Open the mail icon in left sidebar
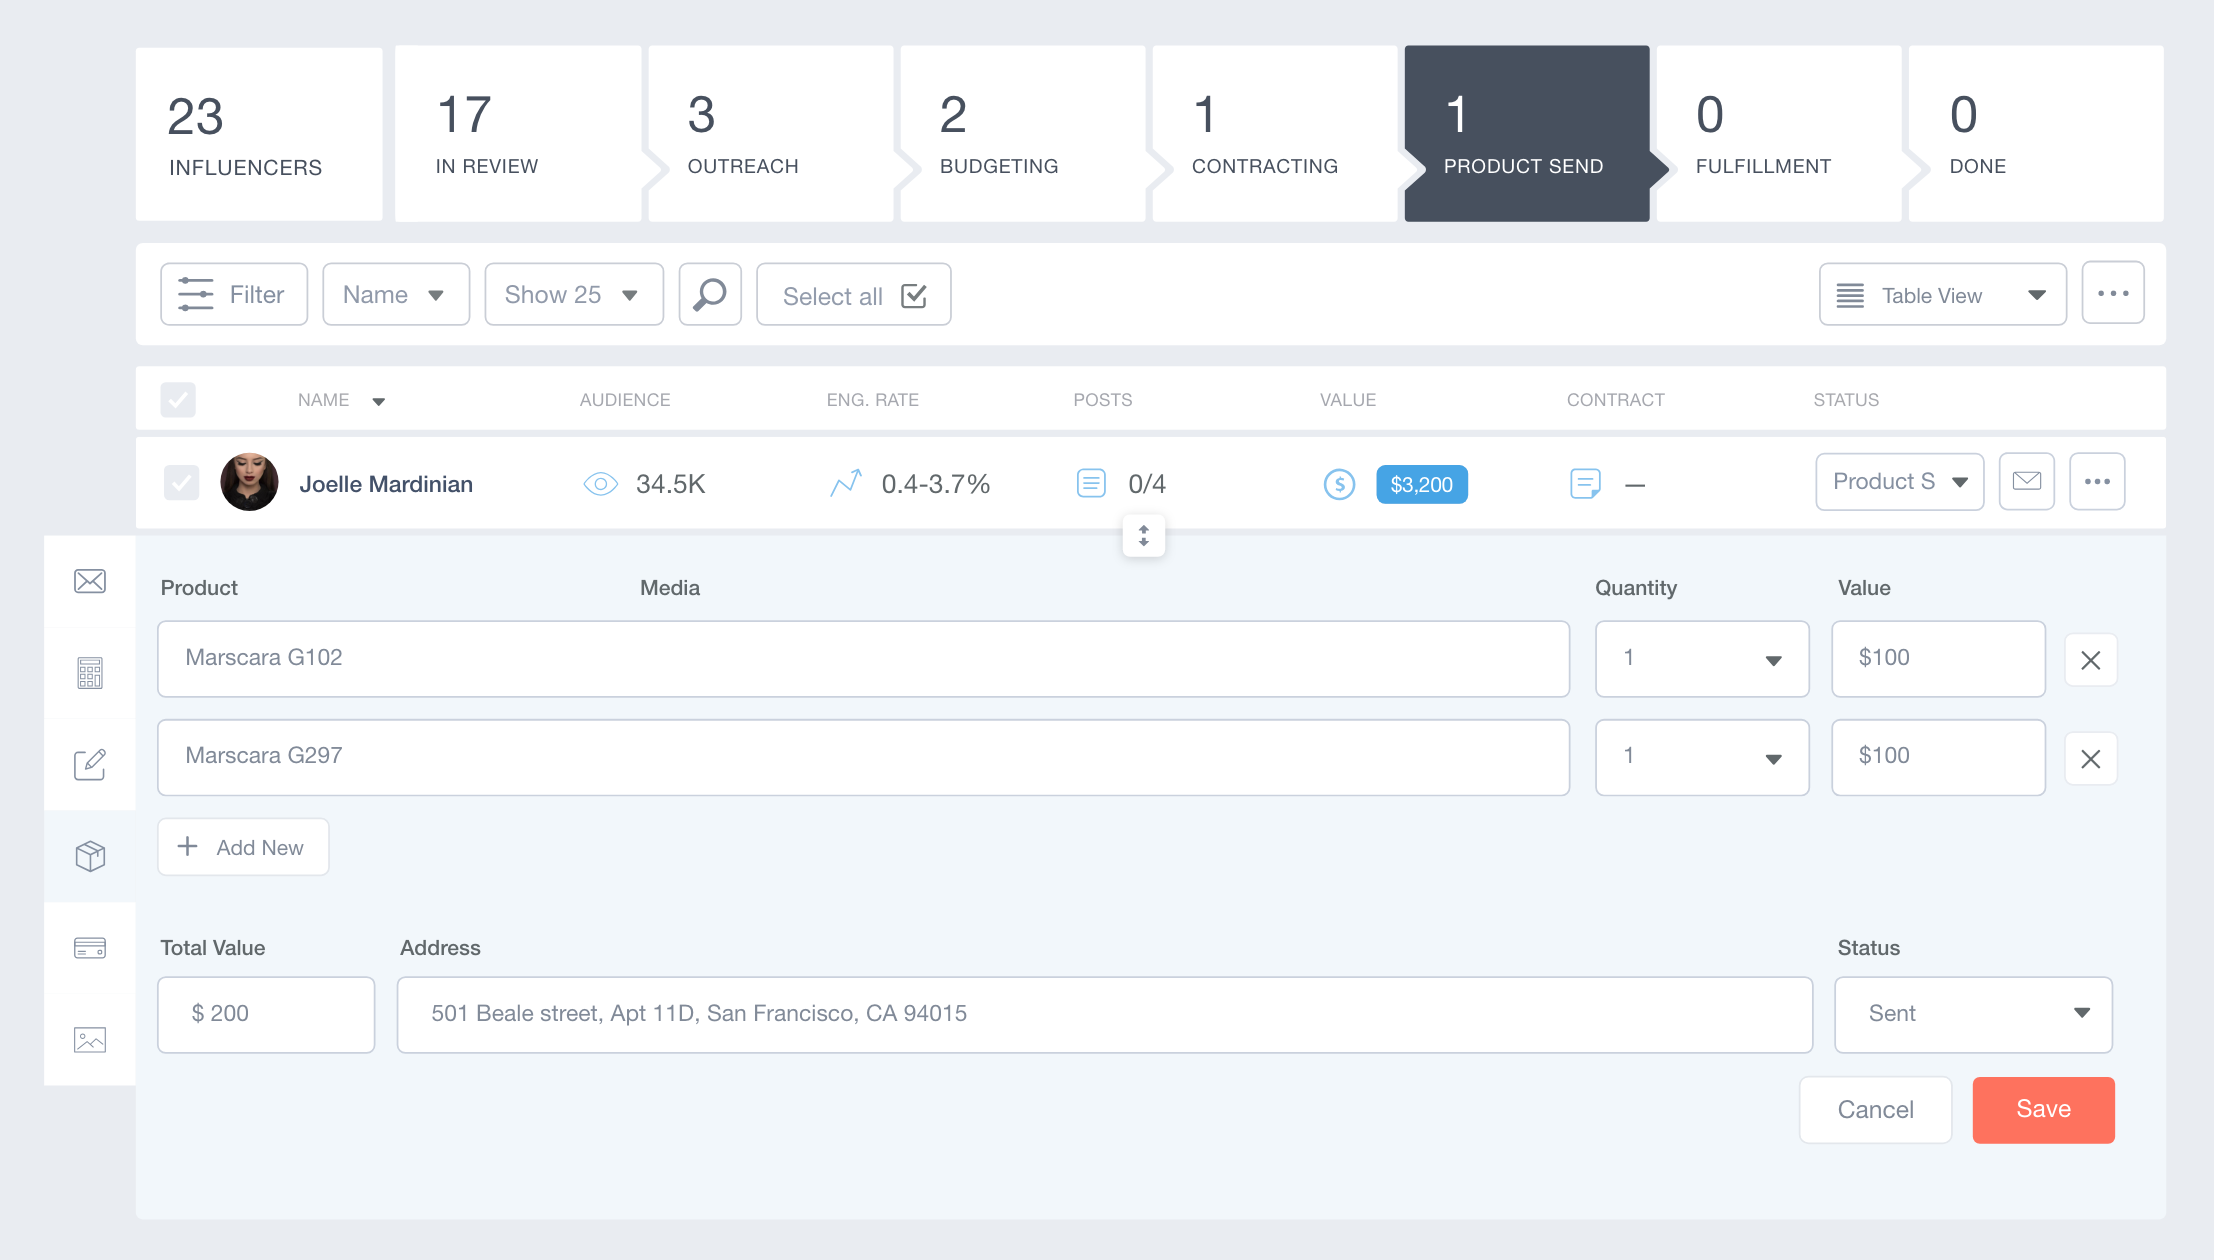 click(x=90, y=581)
